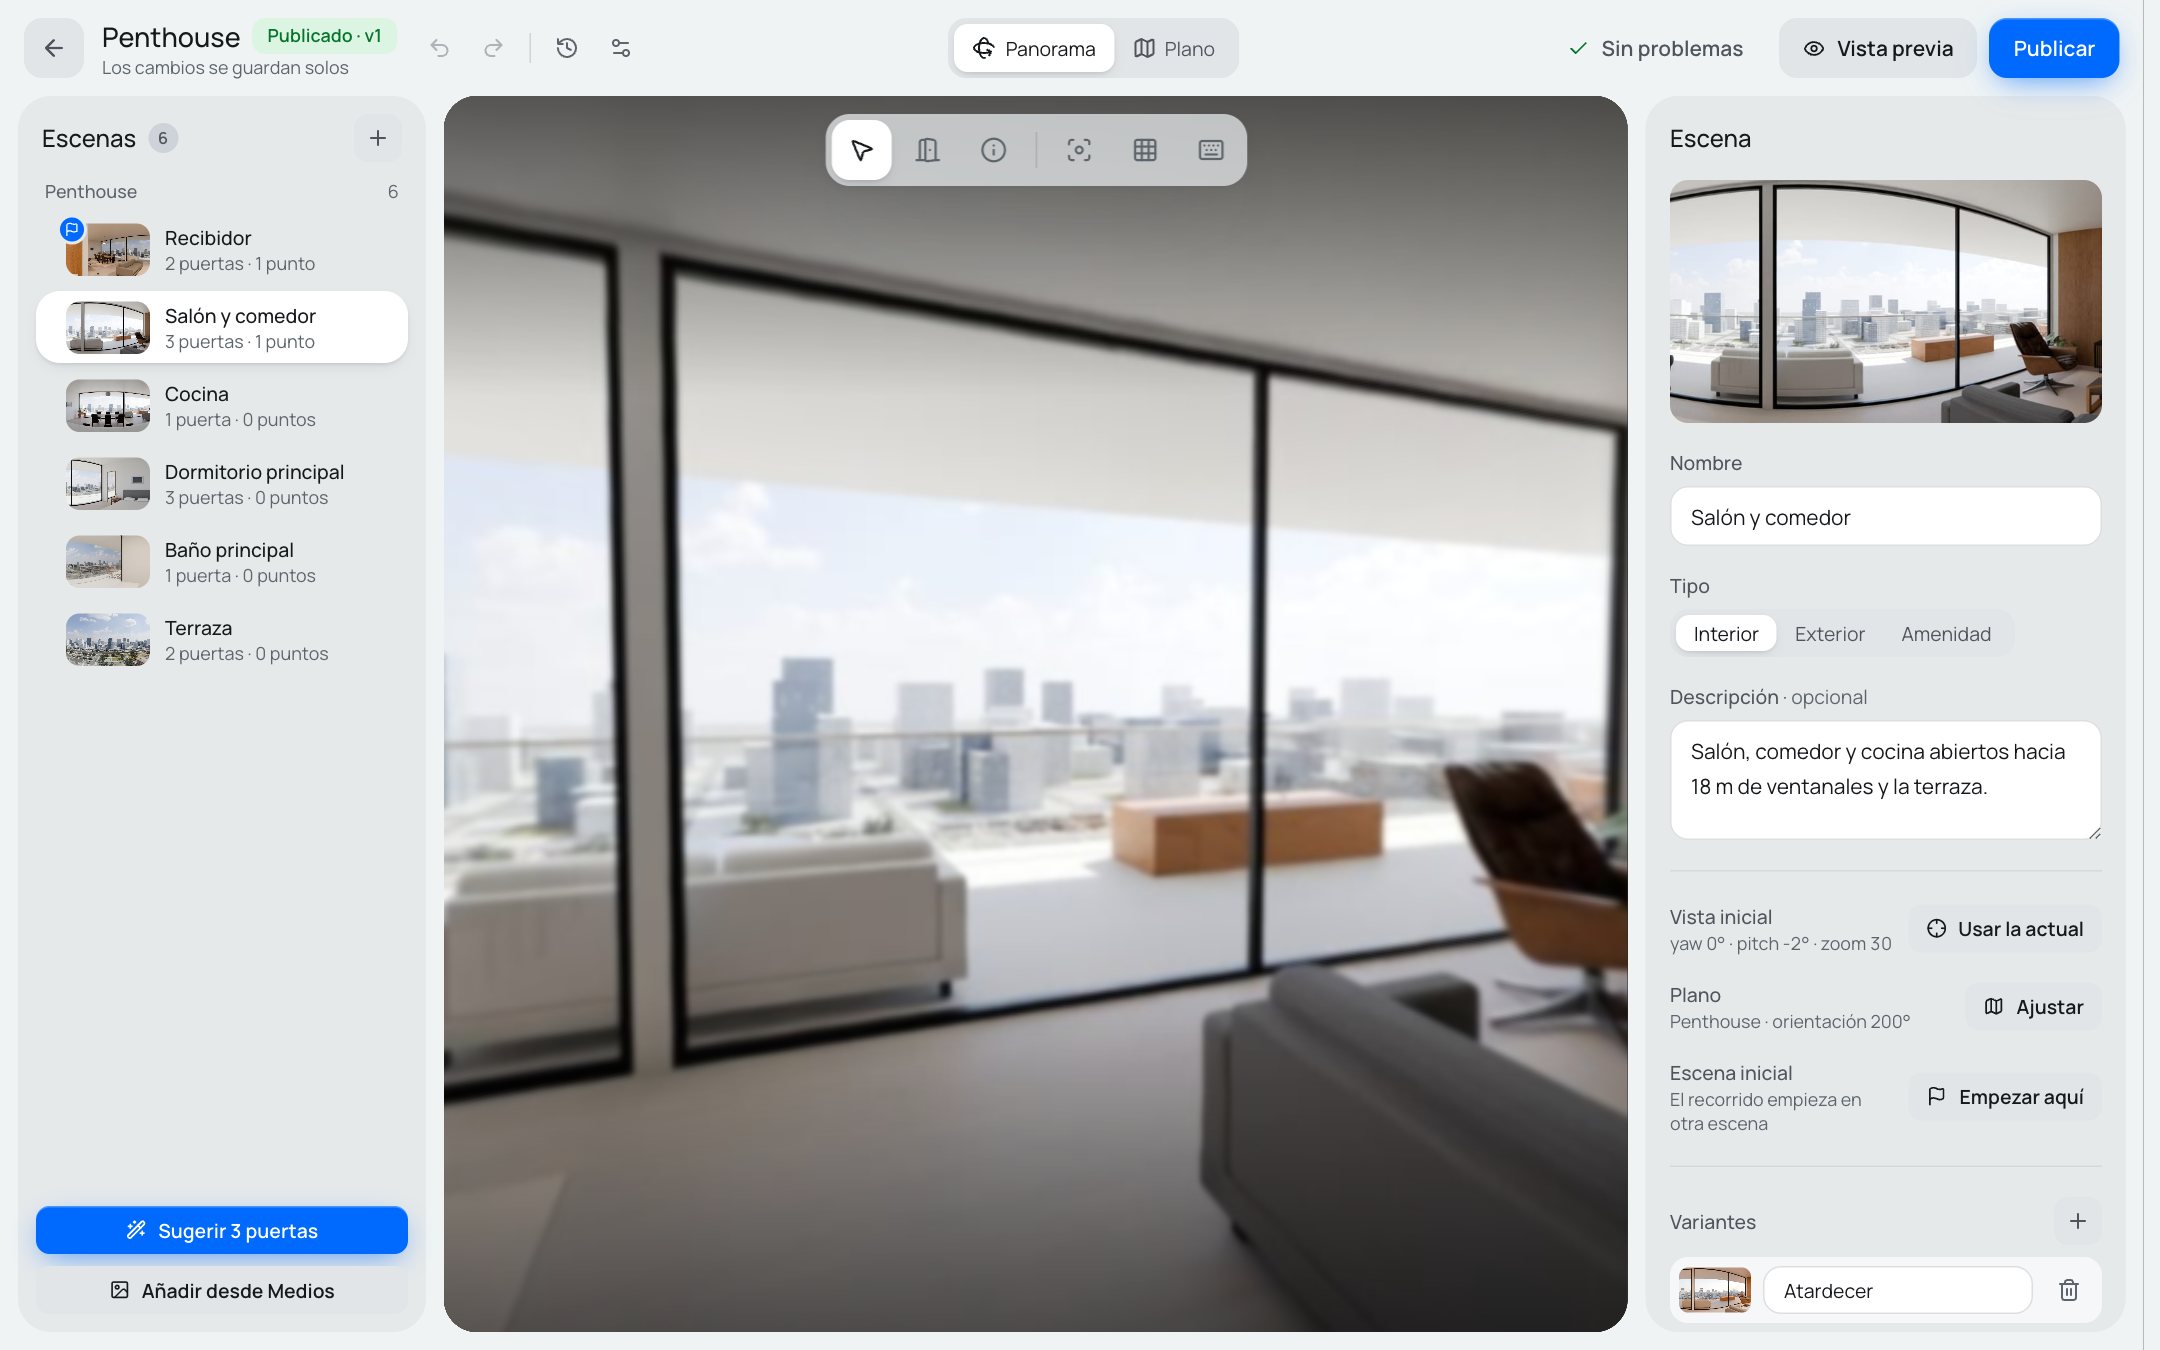Undo the last change
The width and height of the screenshot is (2160, 1350).
[440, 48]
